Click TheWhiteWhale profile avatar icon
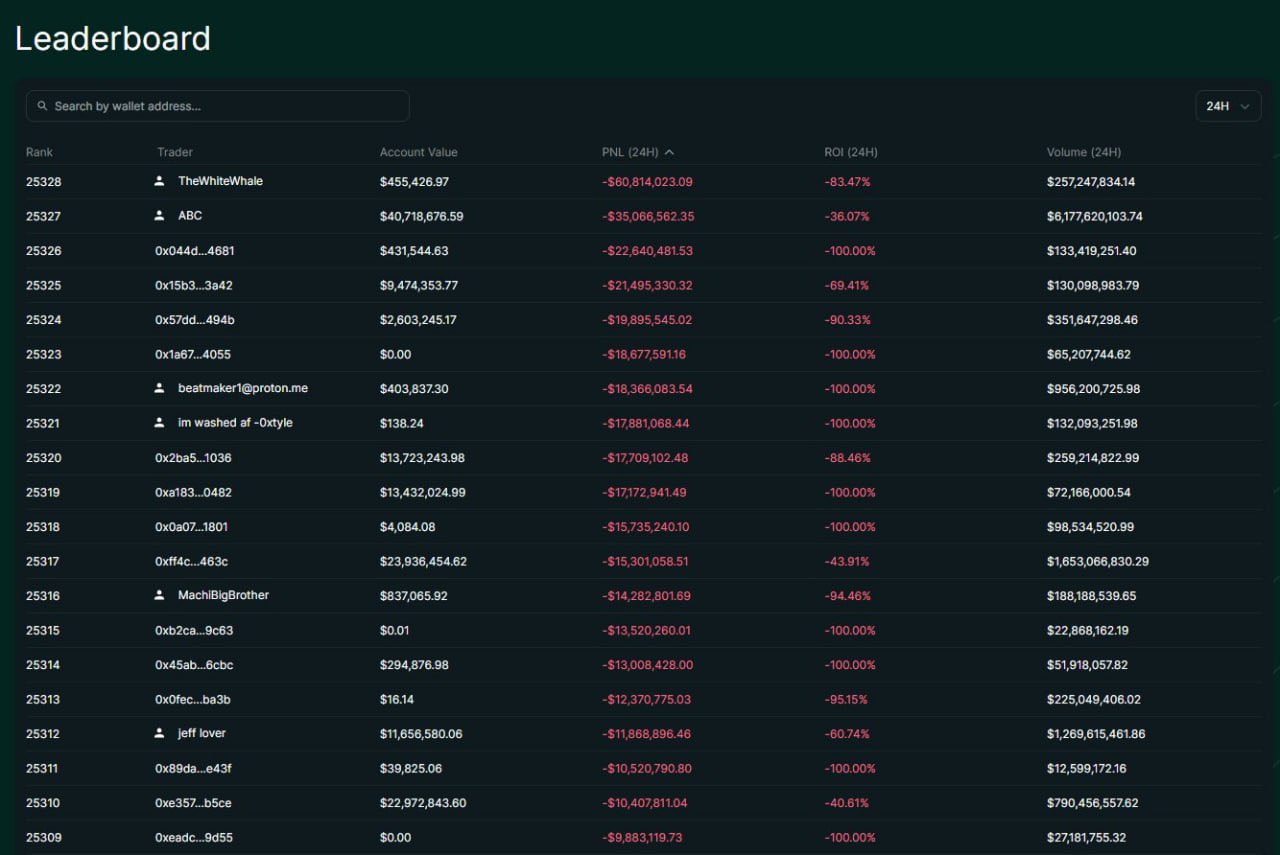 point(159,181)
